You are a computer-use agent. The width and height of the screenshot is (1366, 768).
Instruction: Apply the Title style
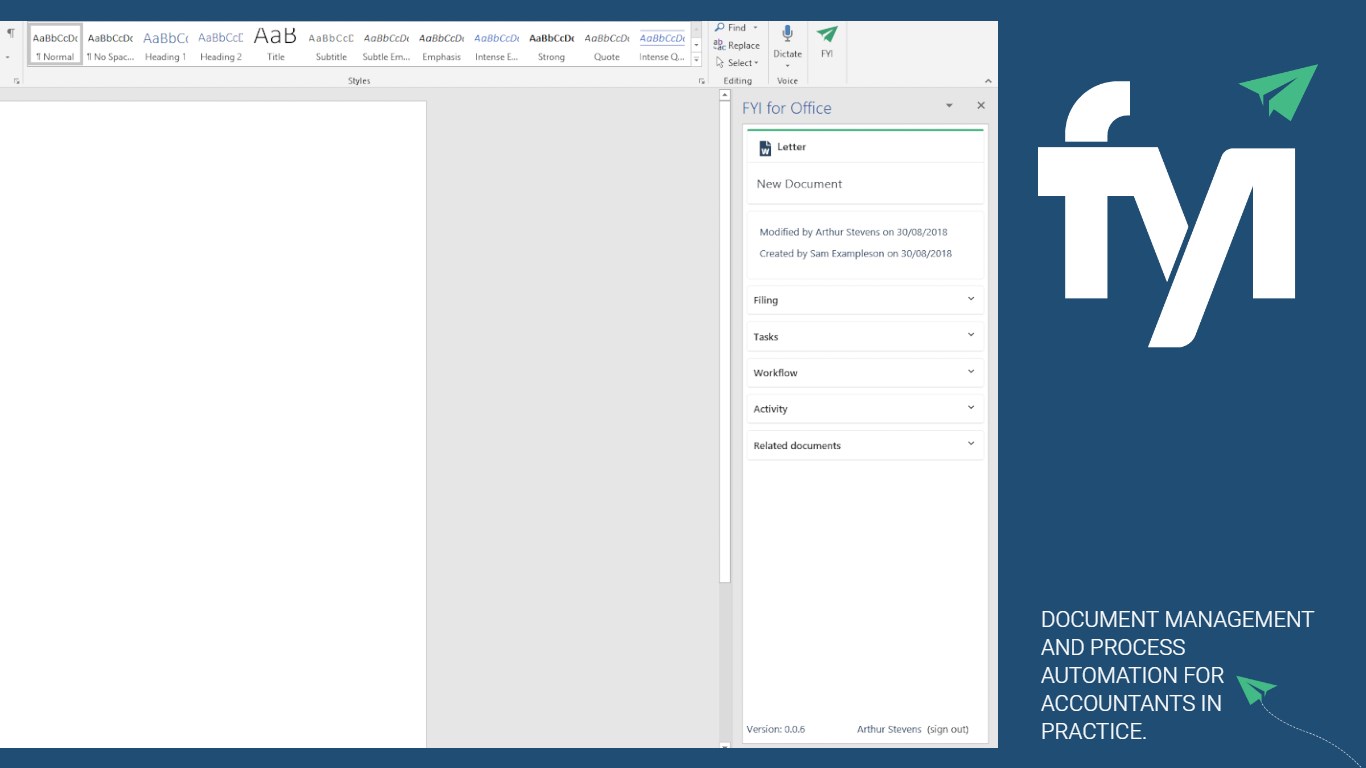pos(275,45)
